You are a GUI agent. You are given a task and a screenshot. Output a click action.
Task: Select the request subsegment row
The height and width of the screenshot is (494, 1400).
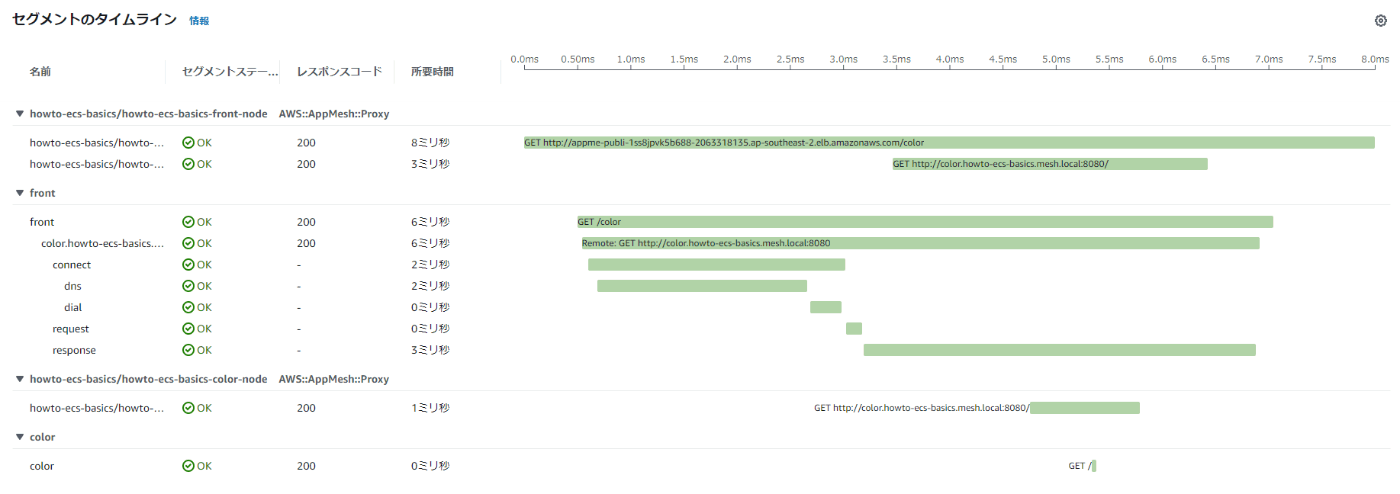[x=71, y=329]
